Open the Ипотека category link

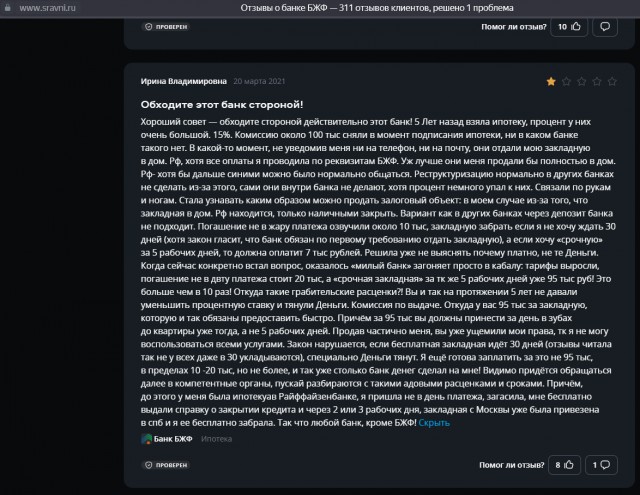216,439
